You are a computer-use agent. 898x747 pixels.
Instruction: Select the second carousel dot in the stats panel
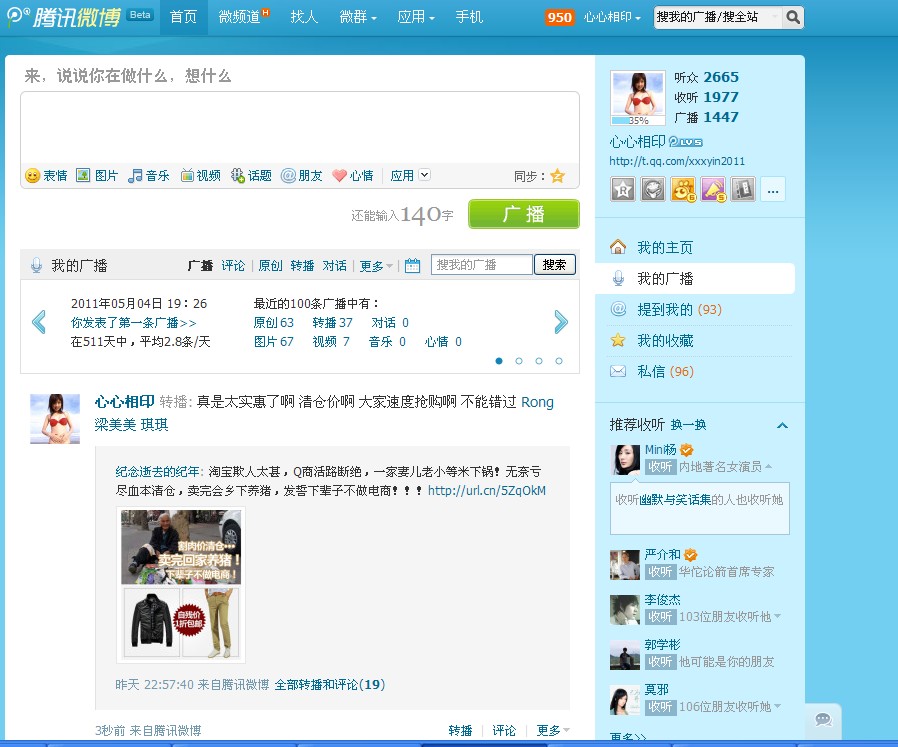[519, 361]
